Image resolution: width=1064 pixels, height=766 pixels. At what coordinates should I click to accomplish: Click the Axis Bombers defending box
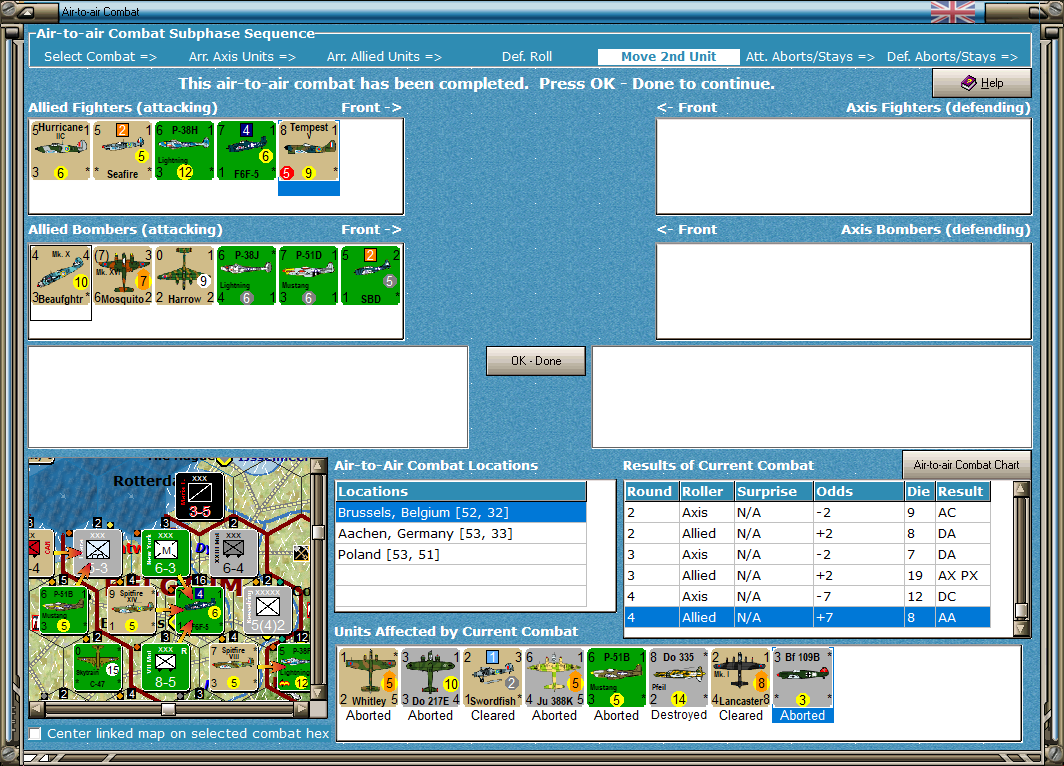[843, 291]
